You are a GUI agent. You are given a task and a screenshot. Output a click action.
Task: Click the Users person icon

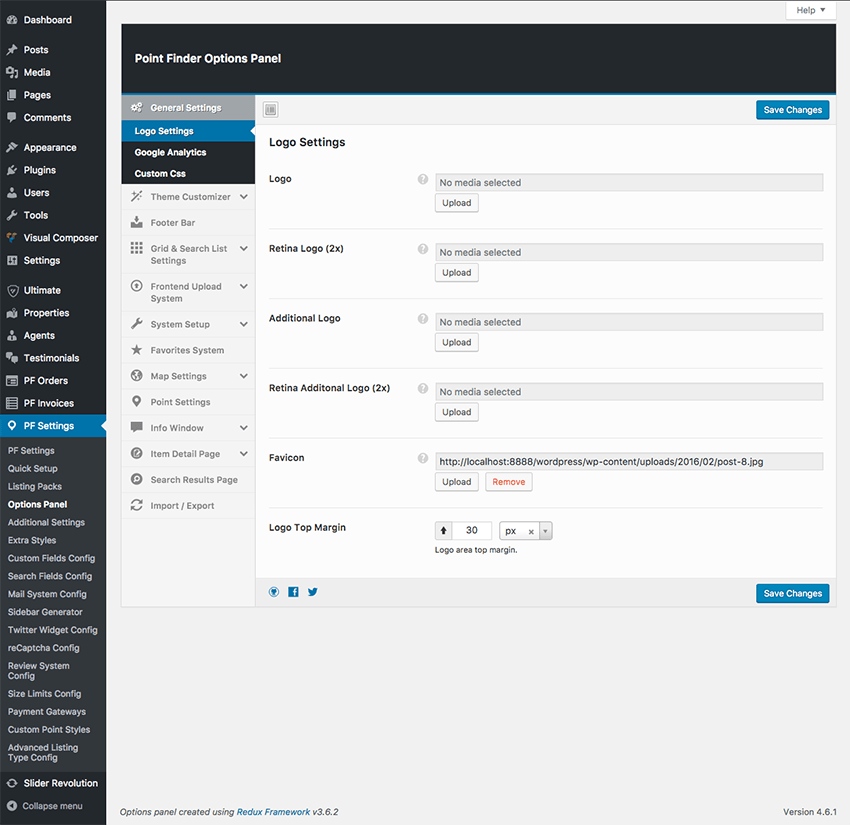pyautogui.click(x=12, y=193)
